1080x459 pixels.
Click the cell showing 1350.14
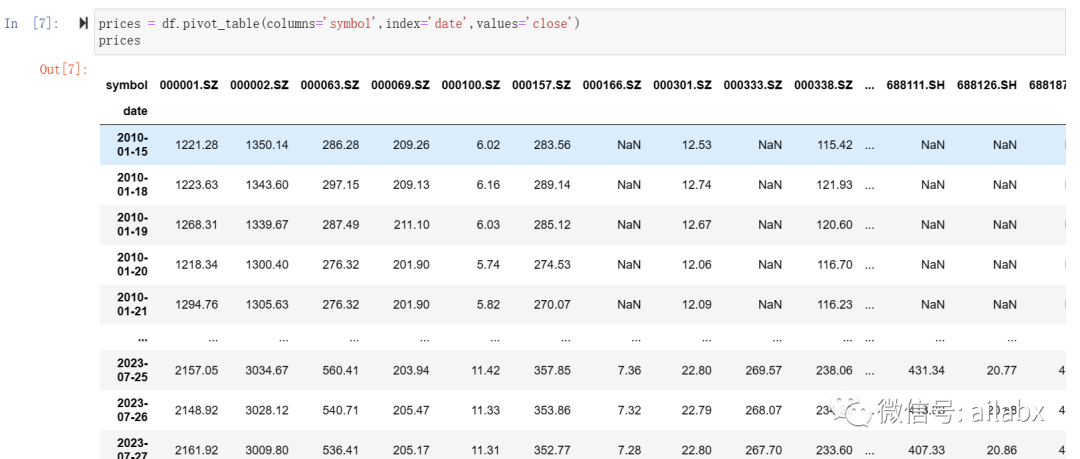267,145
